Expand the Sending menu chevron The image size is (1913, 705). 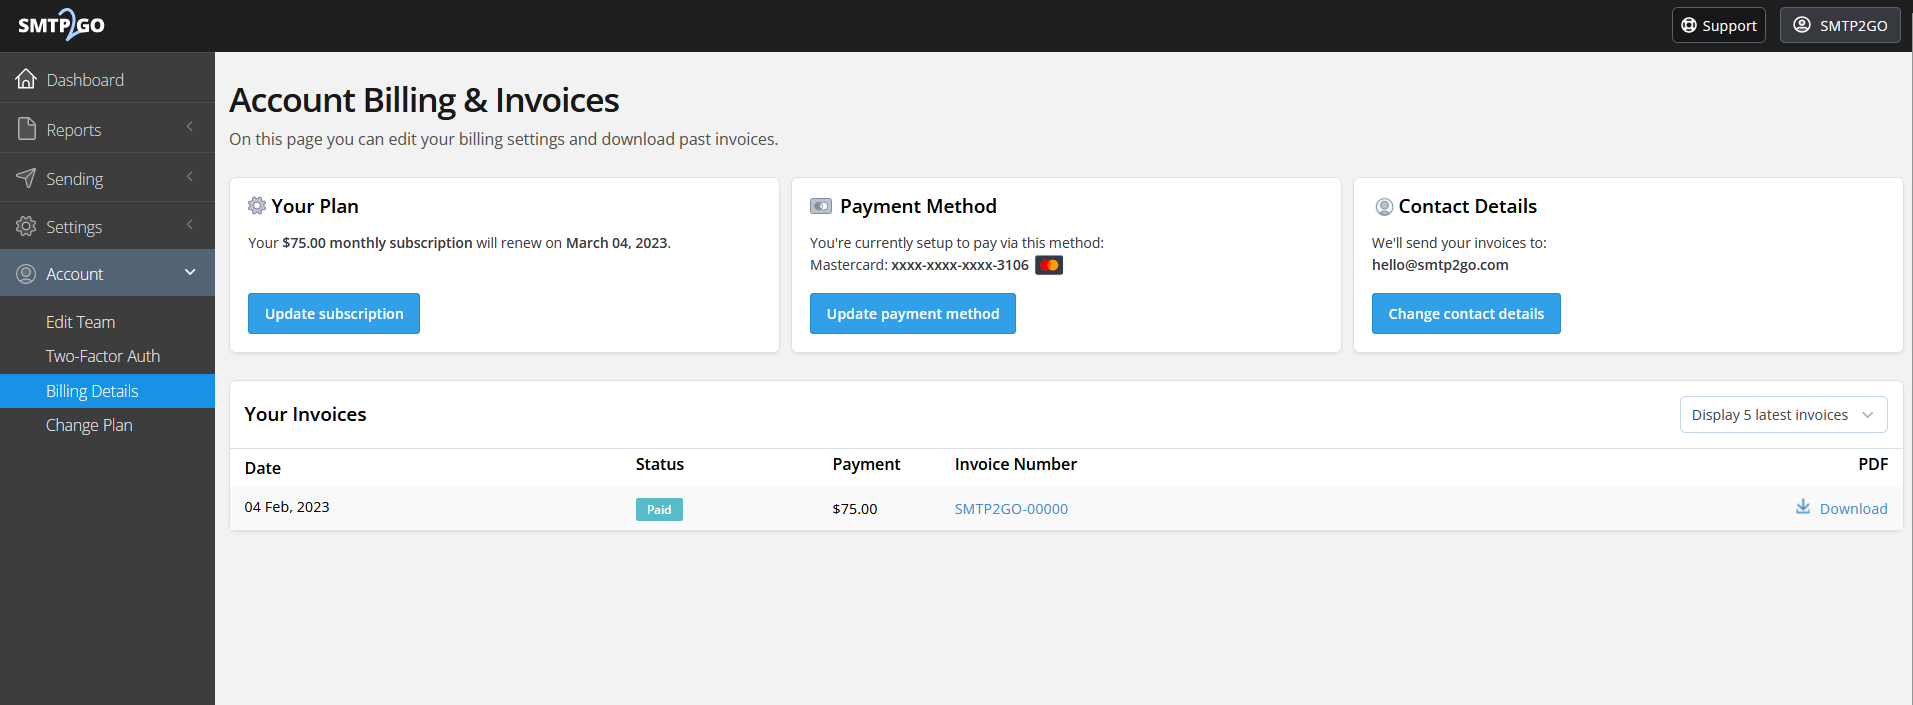click(x=189, y=176)
